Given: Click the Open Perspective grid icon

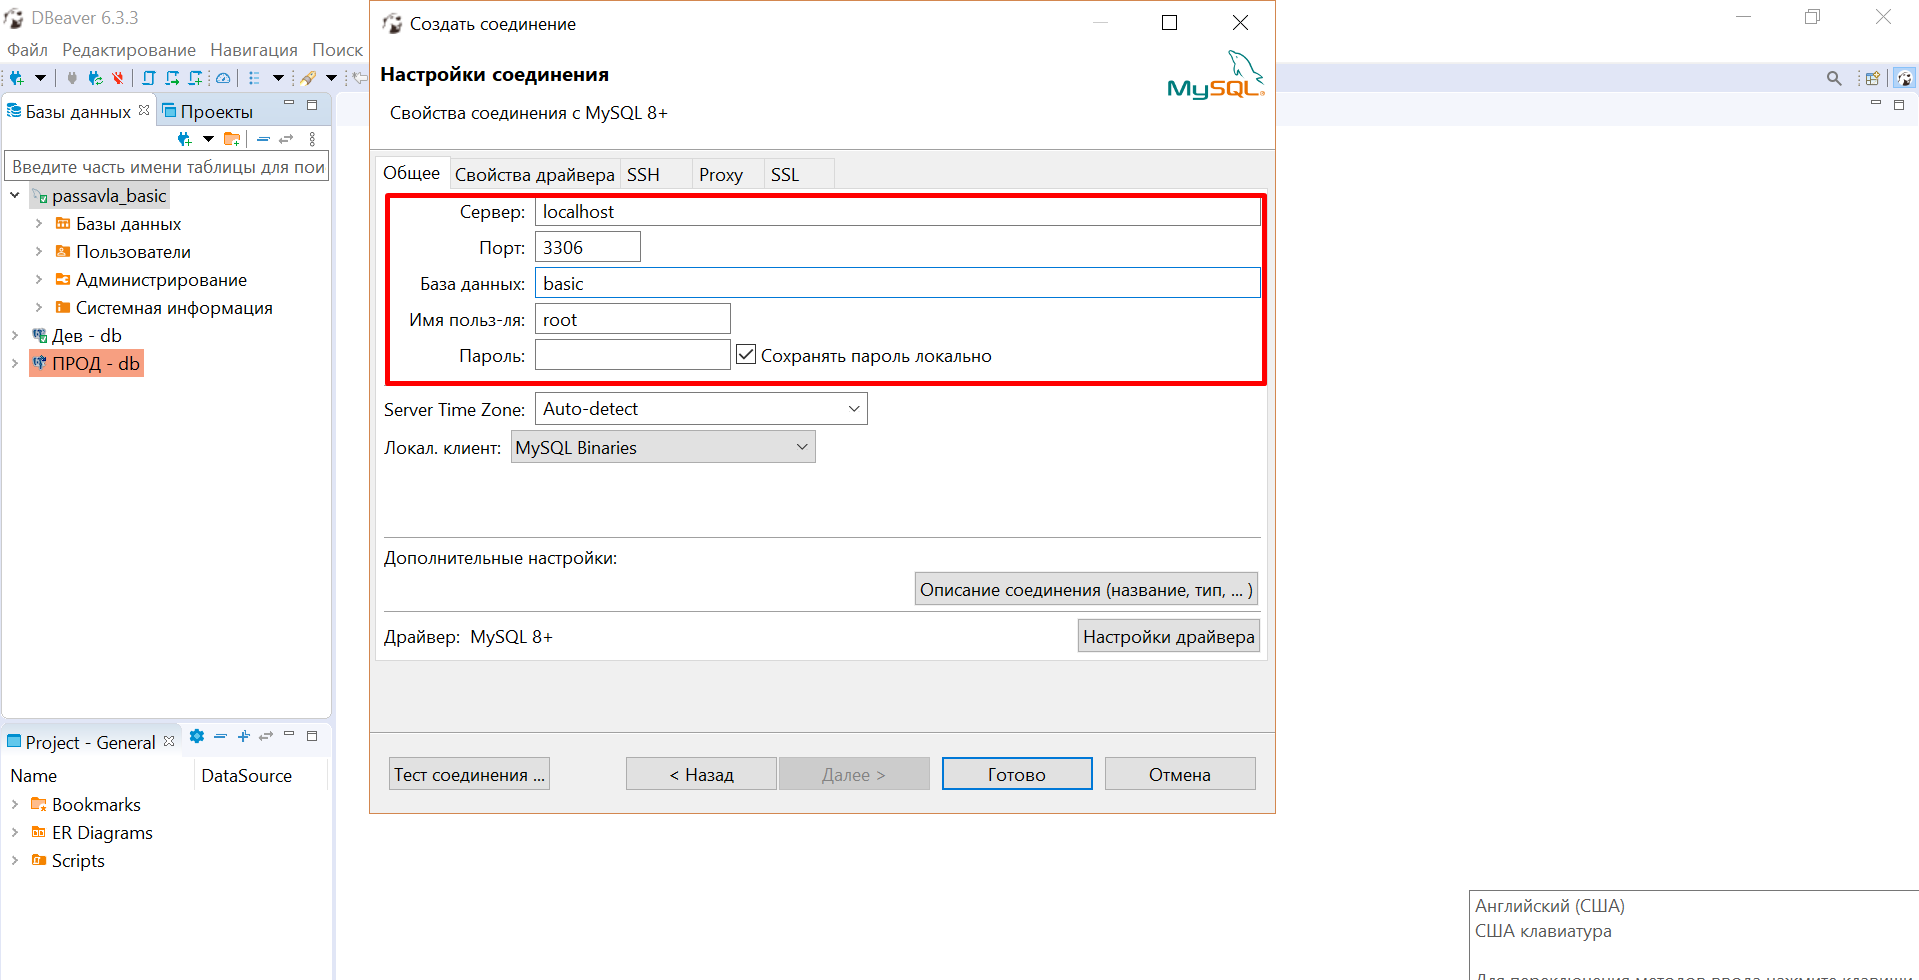Looking at the screenshot, I should pyautogui.click(x=1872, y=78).
